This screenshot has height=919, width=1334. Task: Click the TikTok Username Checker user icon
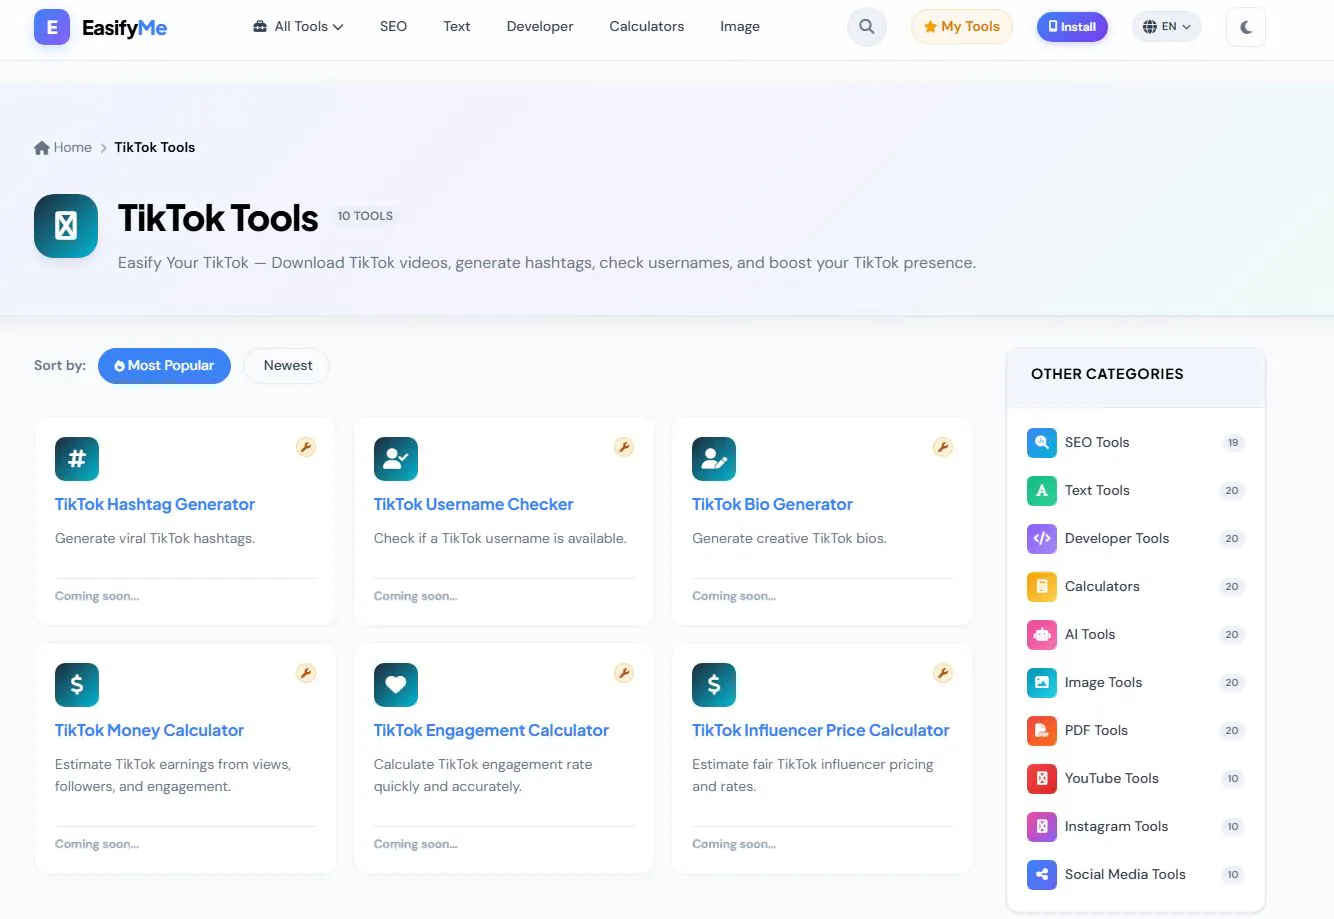point(396,459)
